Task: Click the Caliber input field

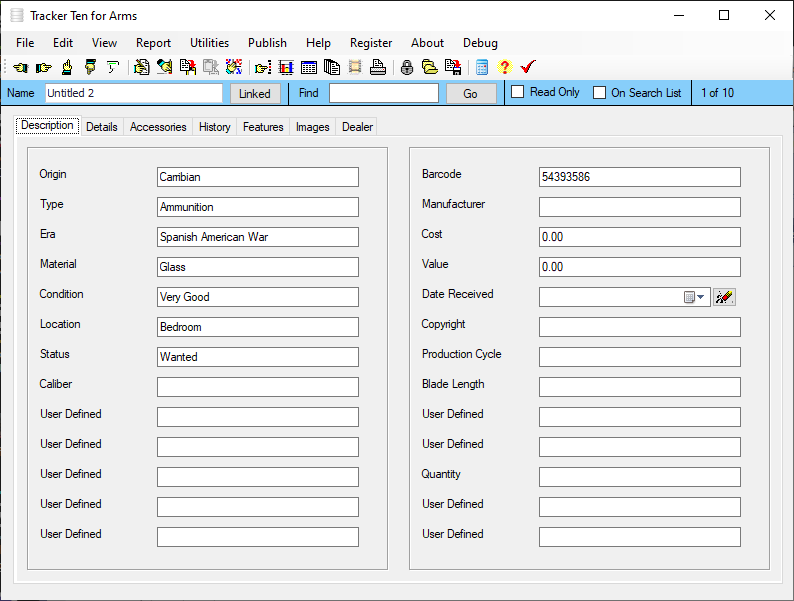Action: (x=258, y=387)
